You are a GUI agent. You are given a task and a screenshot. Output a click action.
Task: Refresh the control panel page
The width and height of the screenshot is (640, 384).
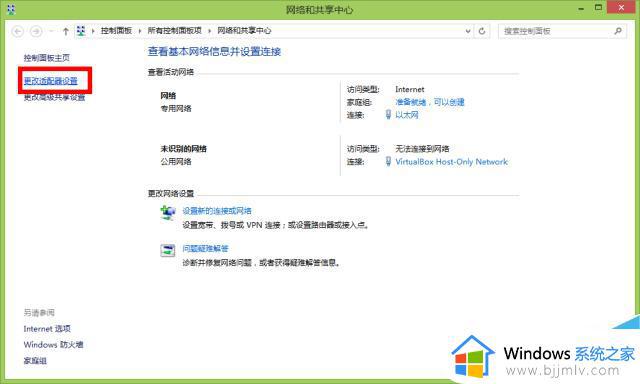[482, 31]
